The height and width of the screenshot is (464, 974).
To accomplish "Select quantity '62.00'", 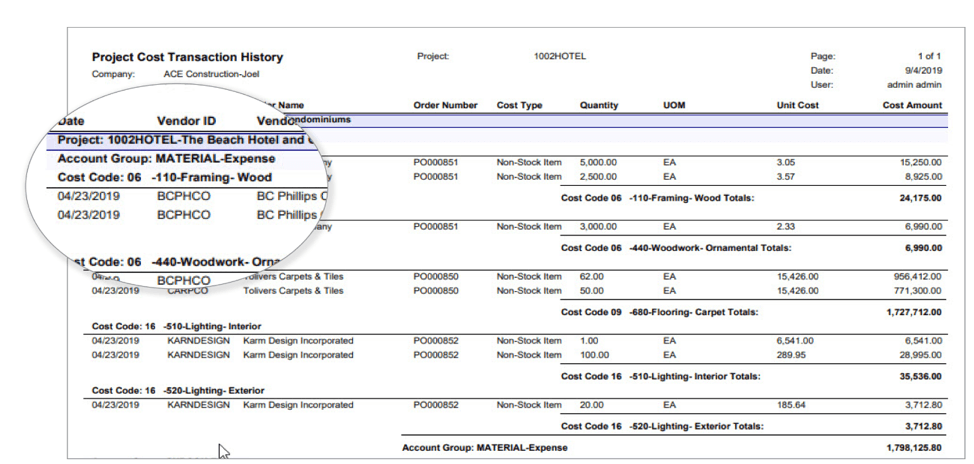I will [591, 276].
